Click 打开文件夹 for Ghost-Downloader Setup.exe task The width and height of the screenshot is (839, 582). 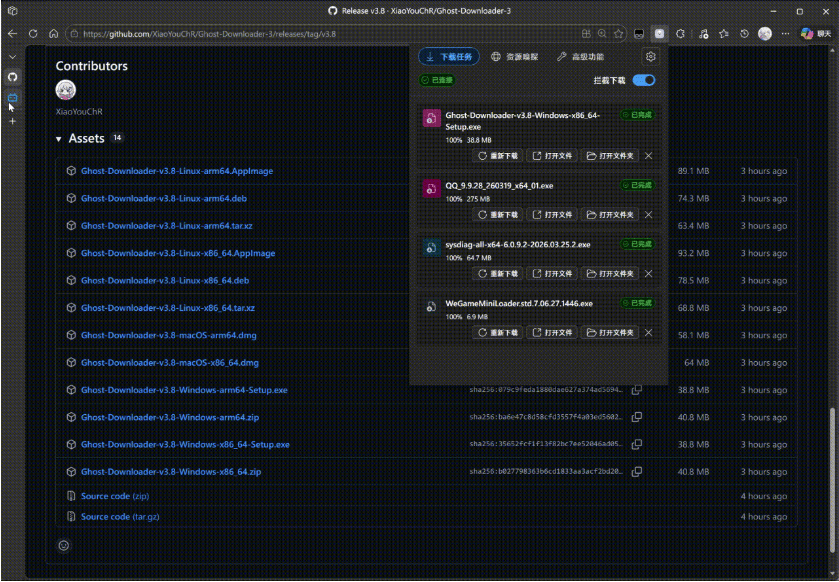point(610,156)
